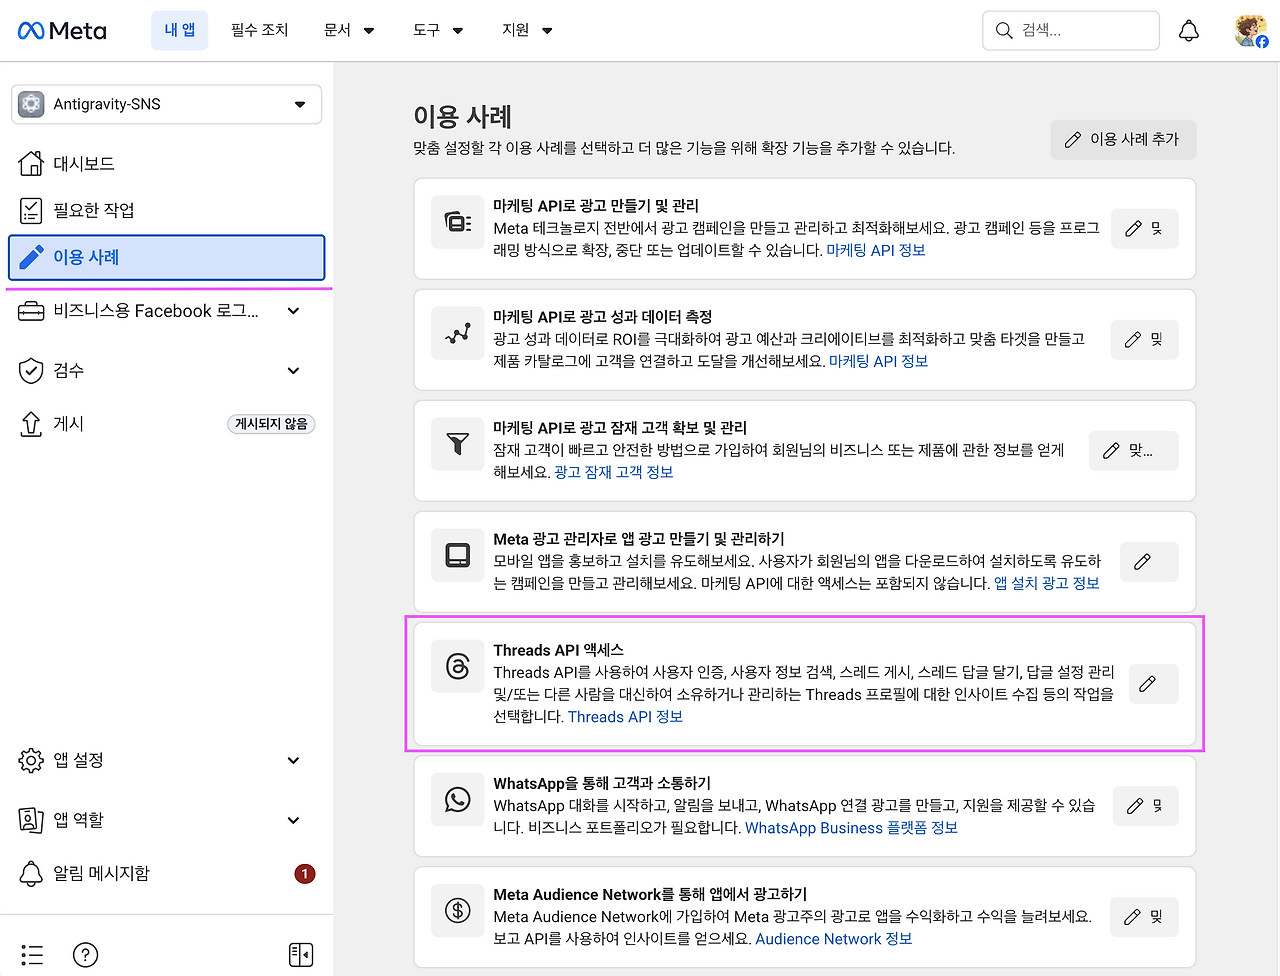This screenshot has width=1280, height=976.
Task: Open the Threads API 정보 link
Action: [626, 717]
